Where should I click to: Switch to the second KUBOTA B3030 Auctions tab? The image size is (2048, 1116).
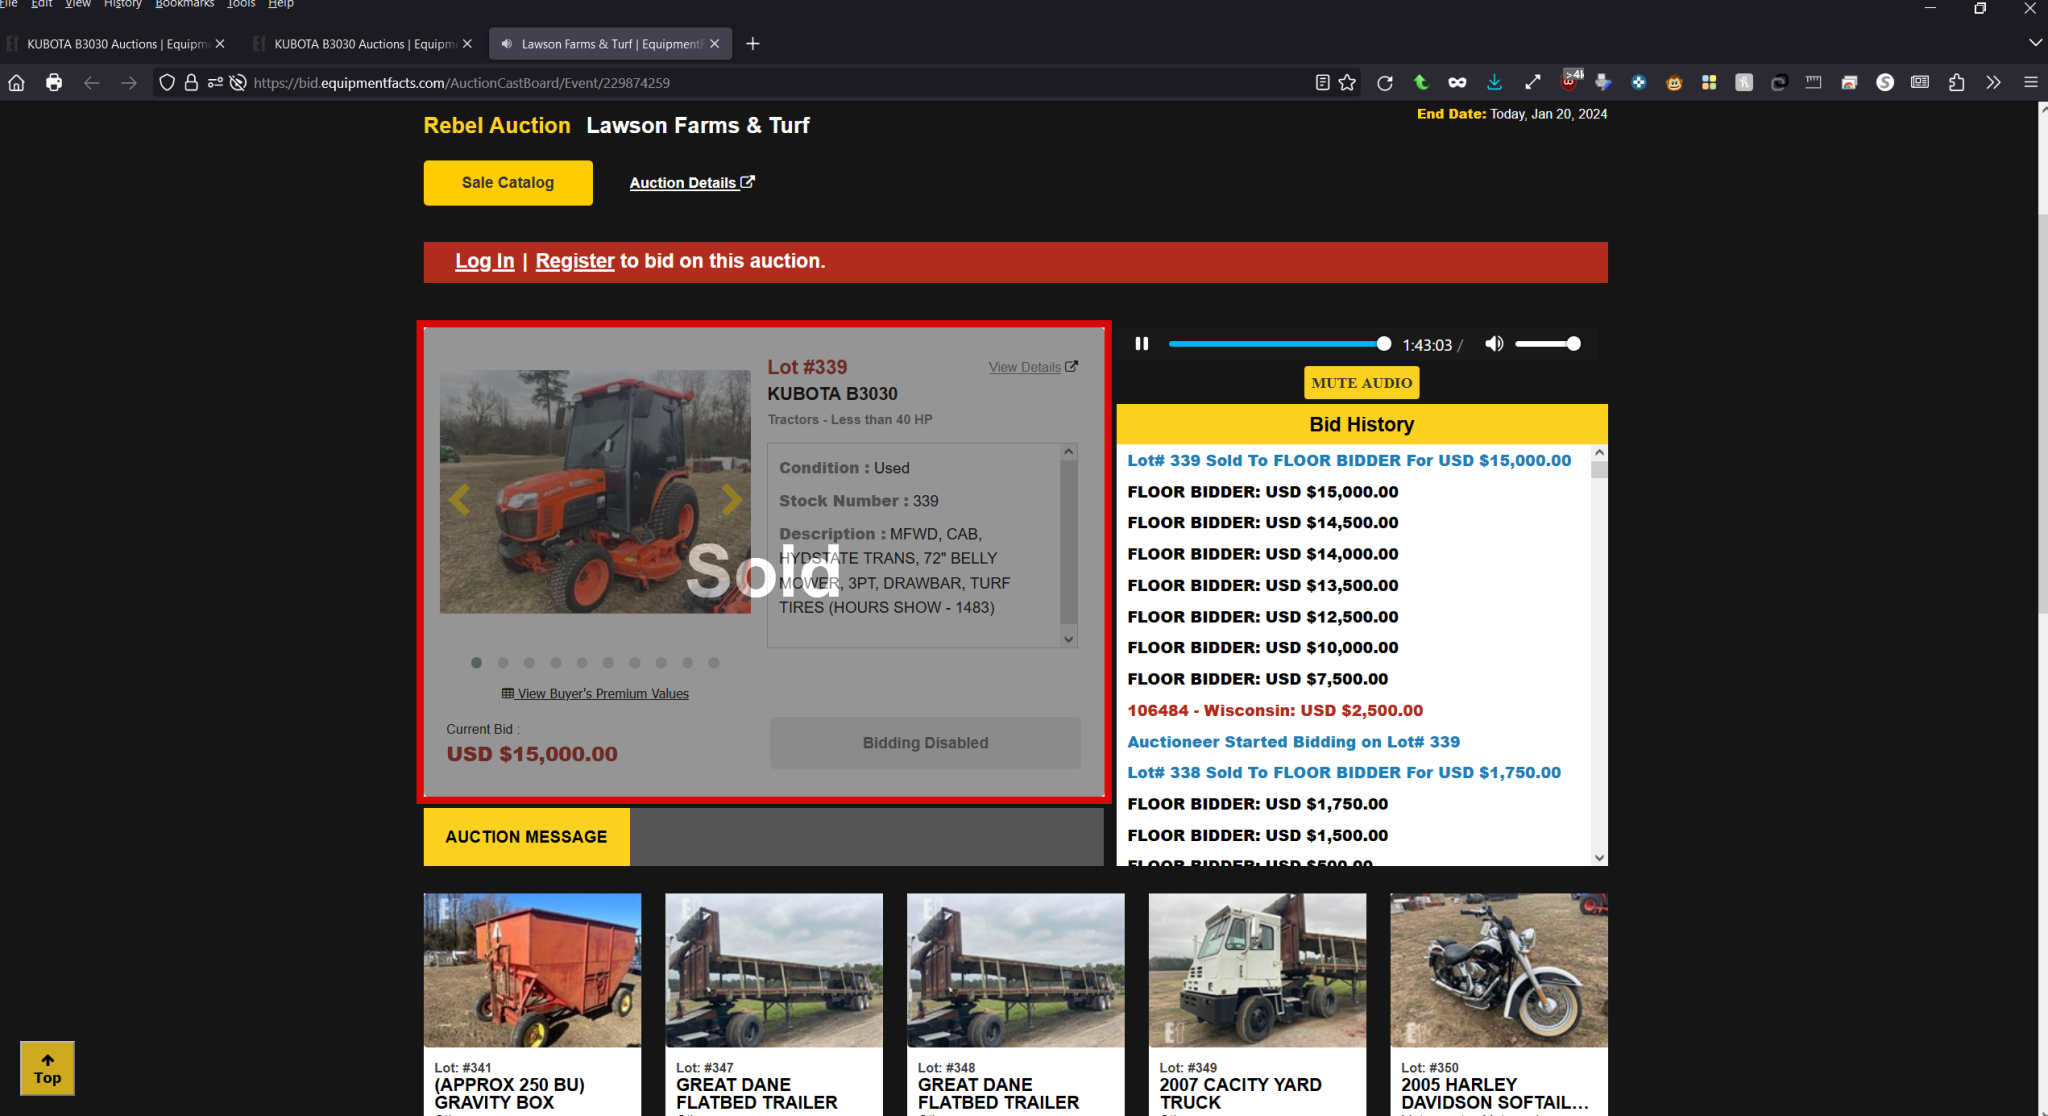364,44
